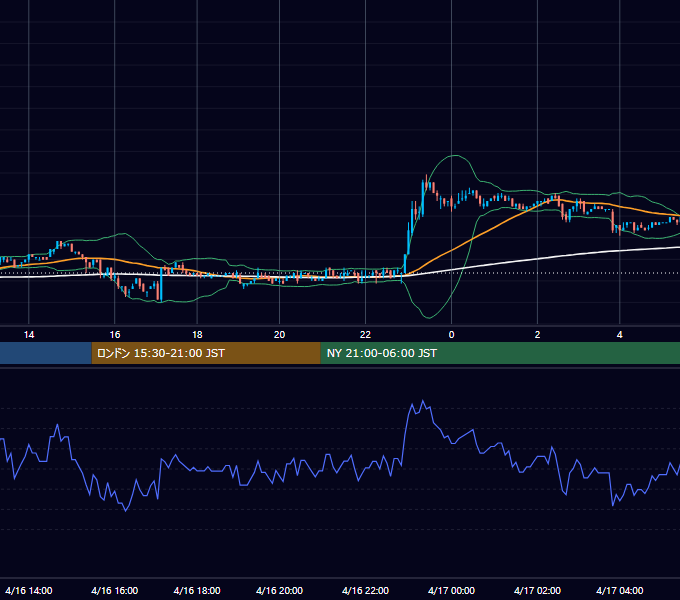The height and width of the screenshot is (600, 680).
Task: Click the ロンドン 15:30-21:00 JST session band
Action: [206, 353]
